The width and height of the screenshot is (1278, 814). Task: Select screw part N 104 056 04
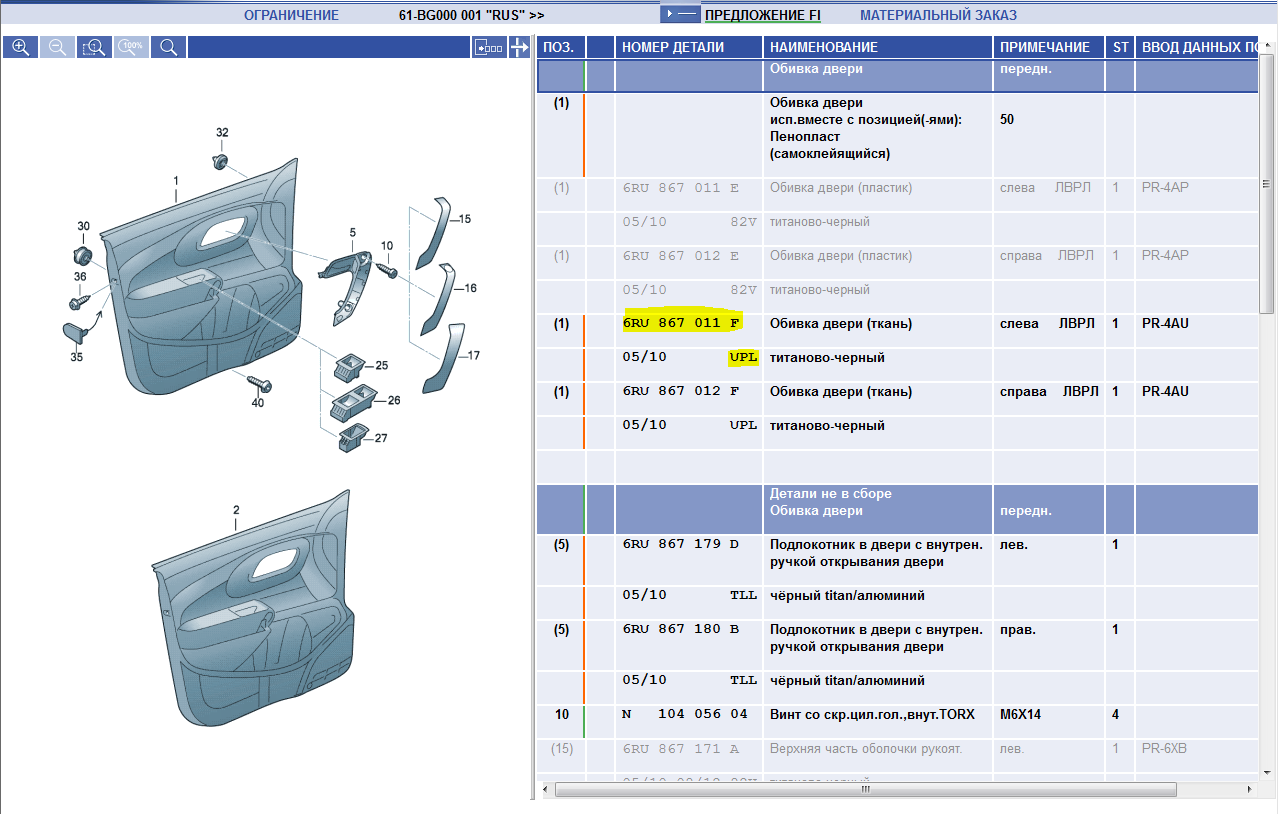pos(684,715)
